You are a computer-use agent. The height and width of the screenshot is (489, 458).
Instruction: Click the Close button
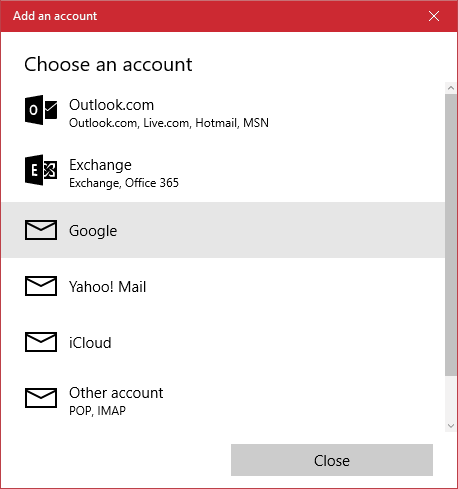point(332,460)
